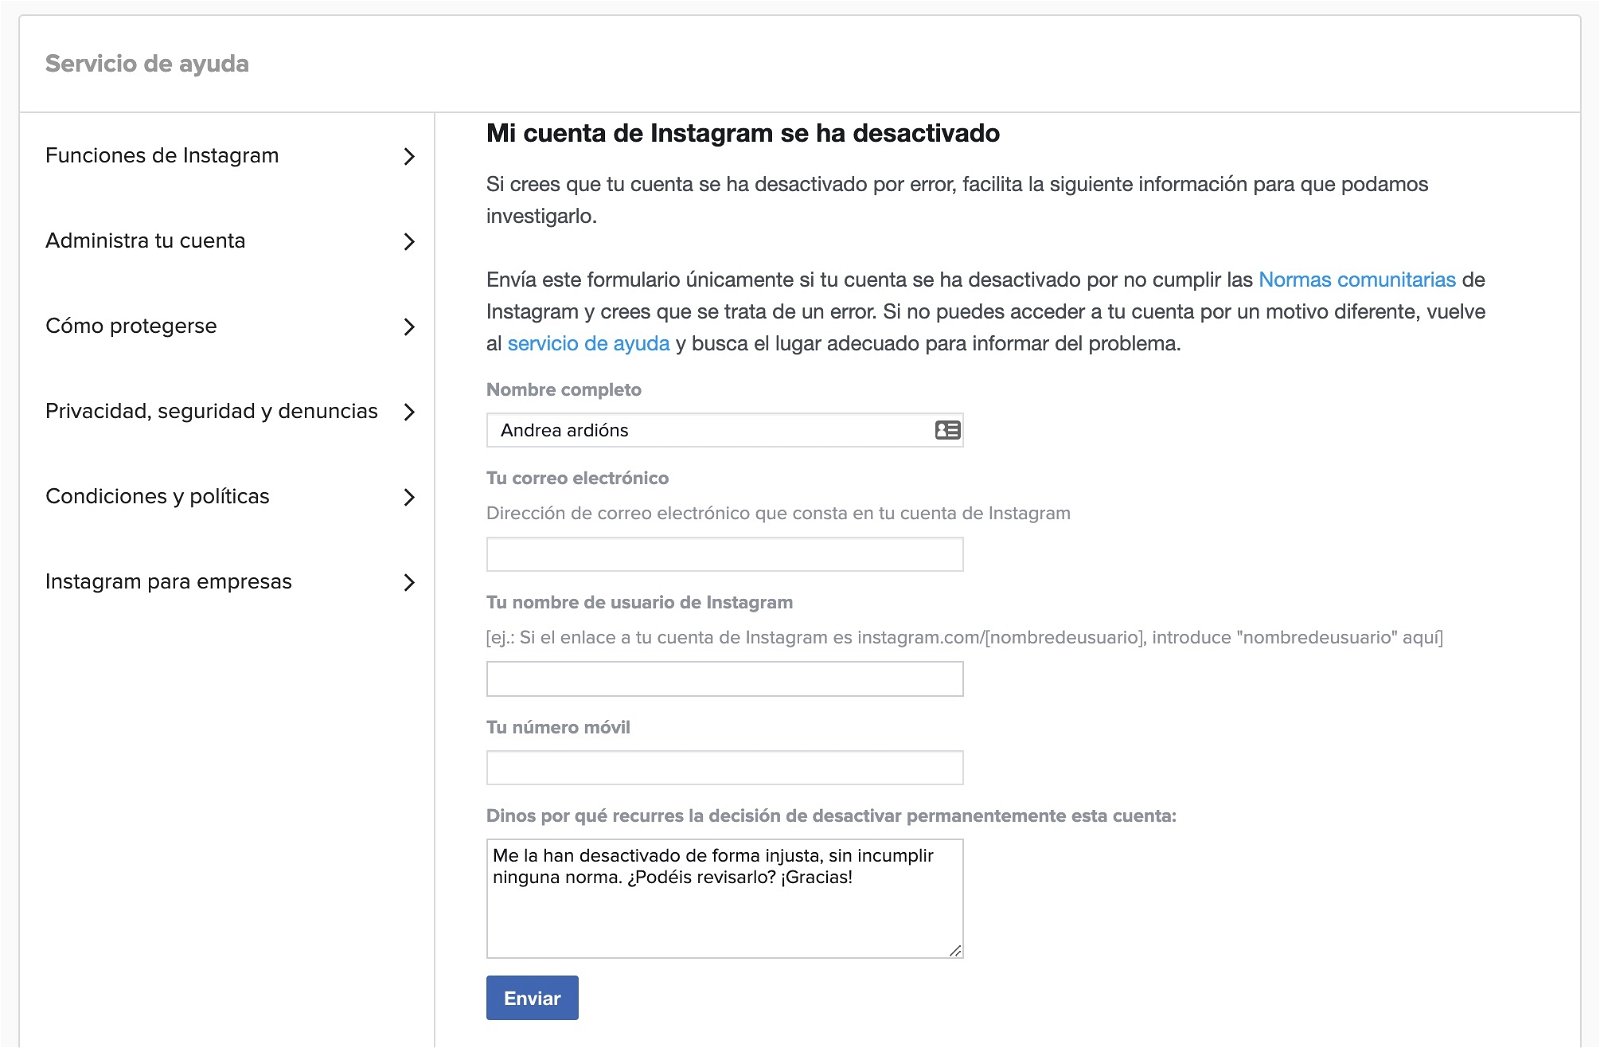The height and width of the screenshot is (1048, 1600).
Task: Click the Dinos por qué recurres label
Action: 831,816
